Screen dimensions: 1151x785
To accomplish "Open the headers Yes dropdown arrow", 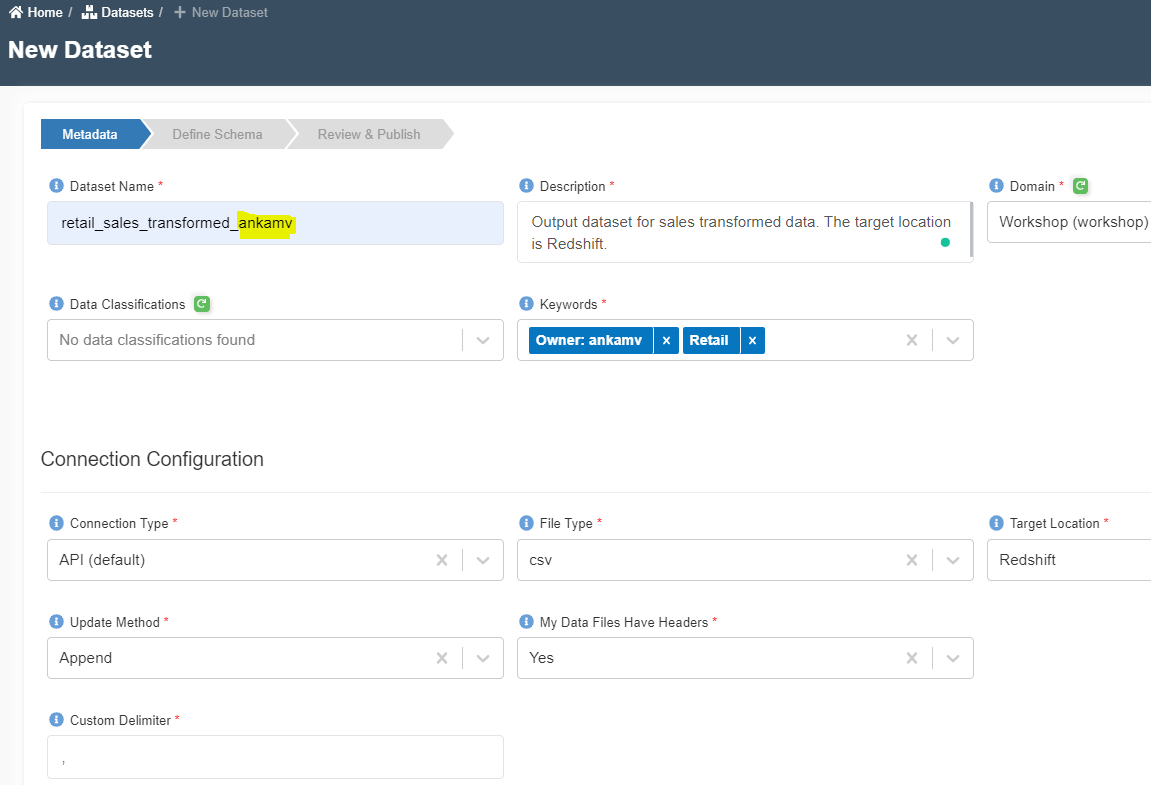I will [x=953, y=658].
